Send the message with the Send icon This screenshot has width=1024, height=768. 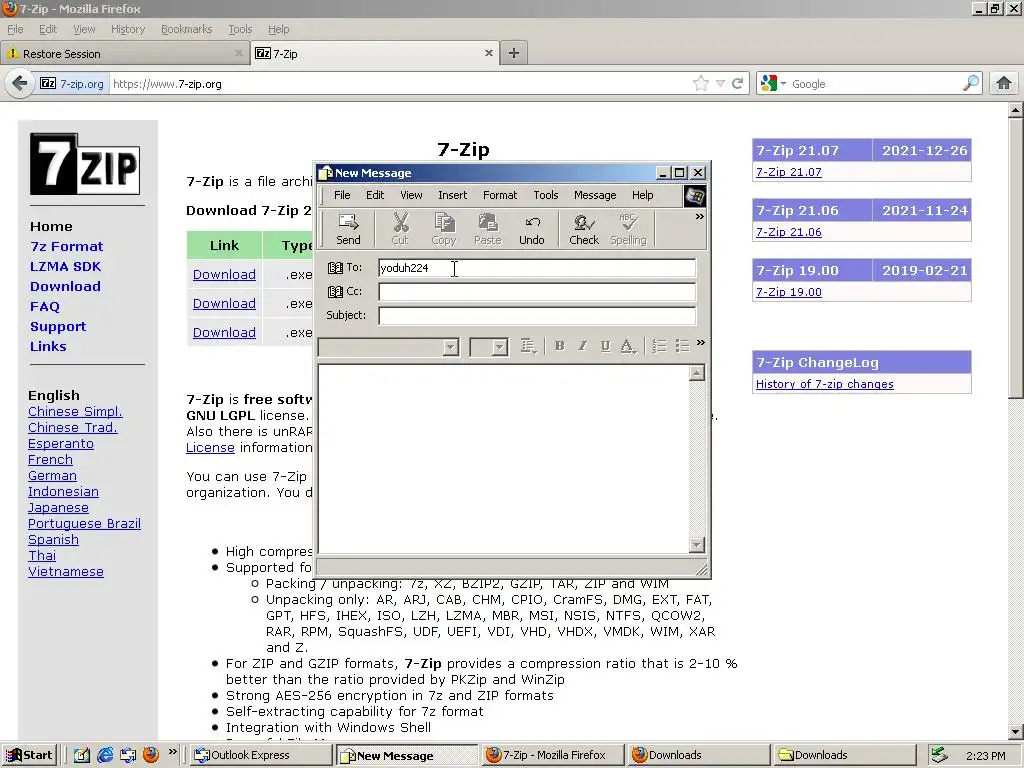click(x=348, y=229)
